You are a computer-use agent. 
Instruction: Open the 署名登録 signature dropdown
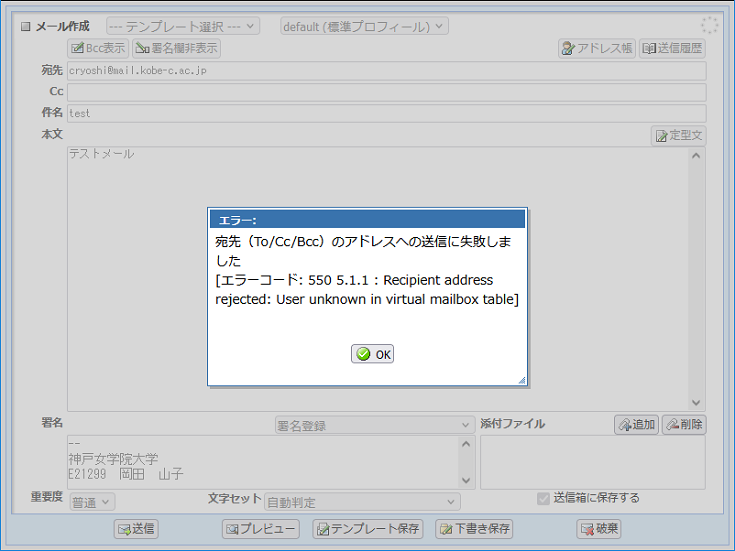coord(374,425)
